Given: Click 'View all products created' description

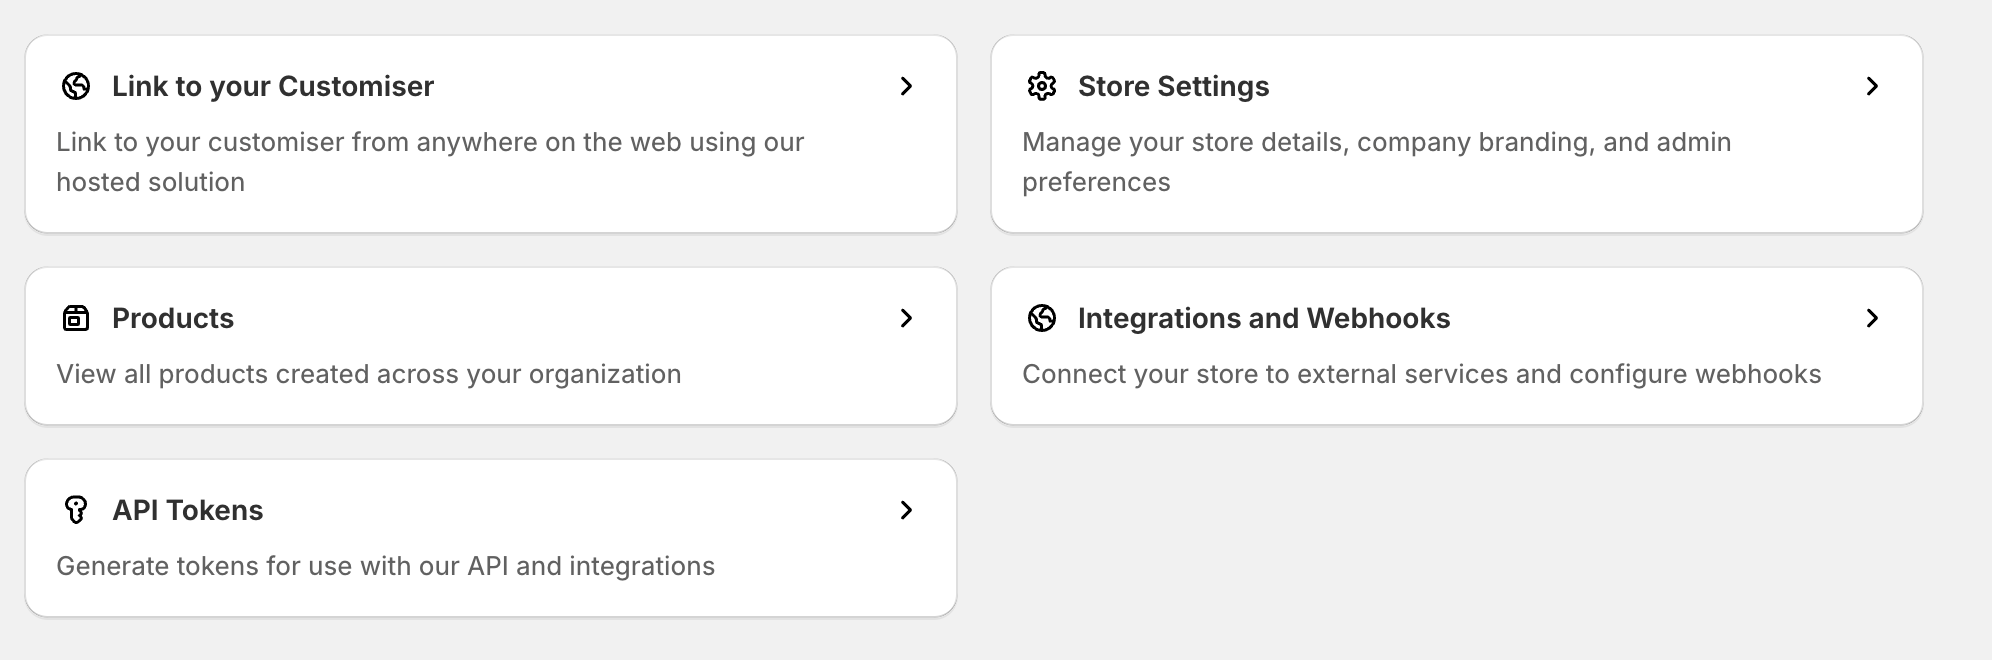Looking at the screenshot, I should tap(368, 374).
